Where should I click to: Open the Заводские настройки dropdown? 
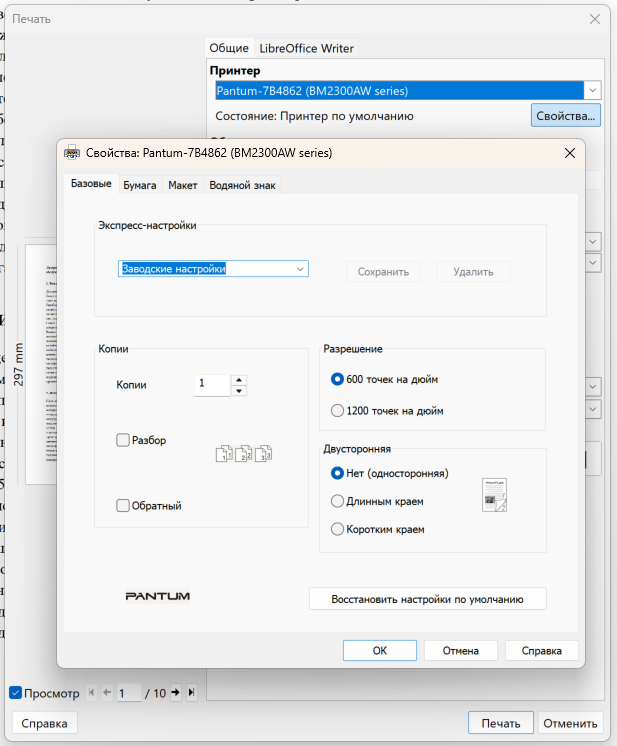[x=213, y=269]
